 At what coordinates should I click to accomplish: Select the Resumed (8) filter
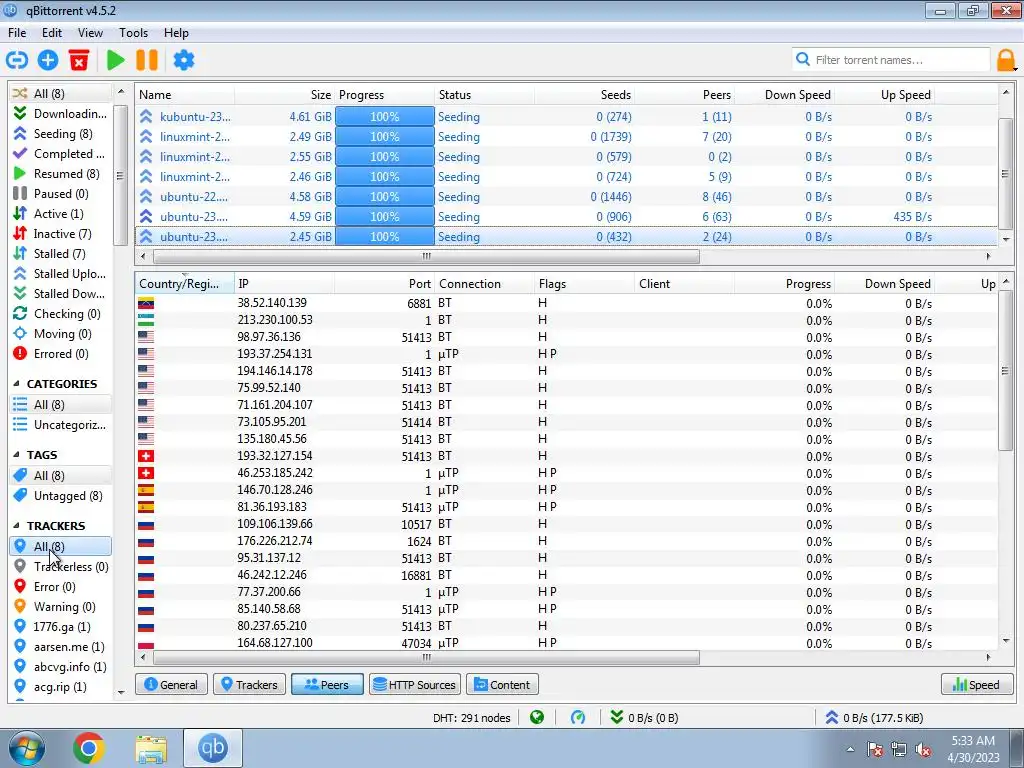pyautogui.click(x=60, y=174)
